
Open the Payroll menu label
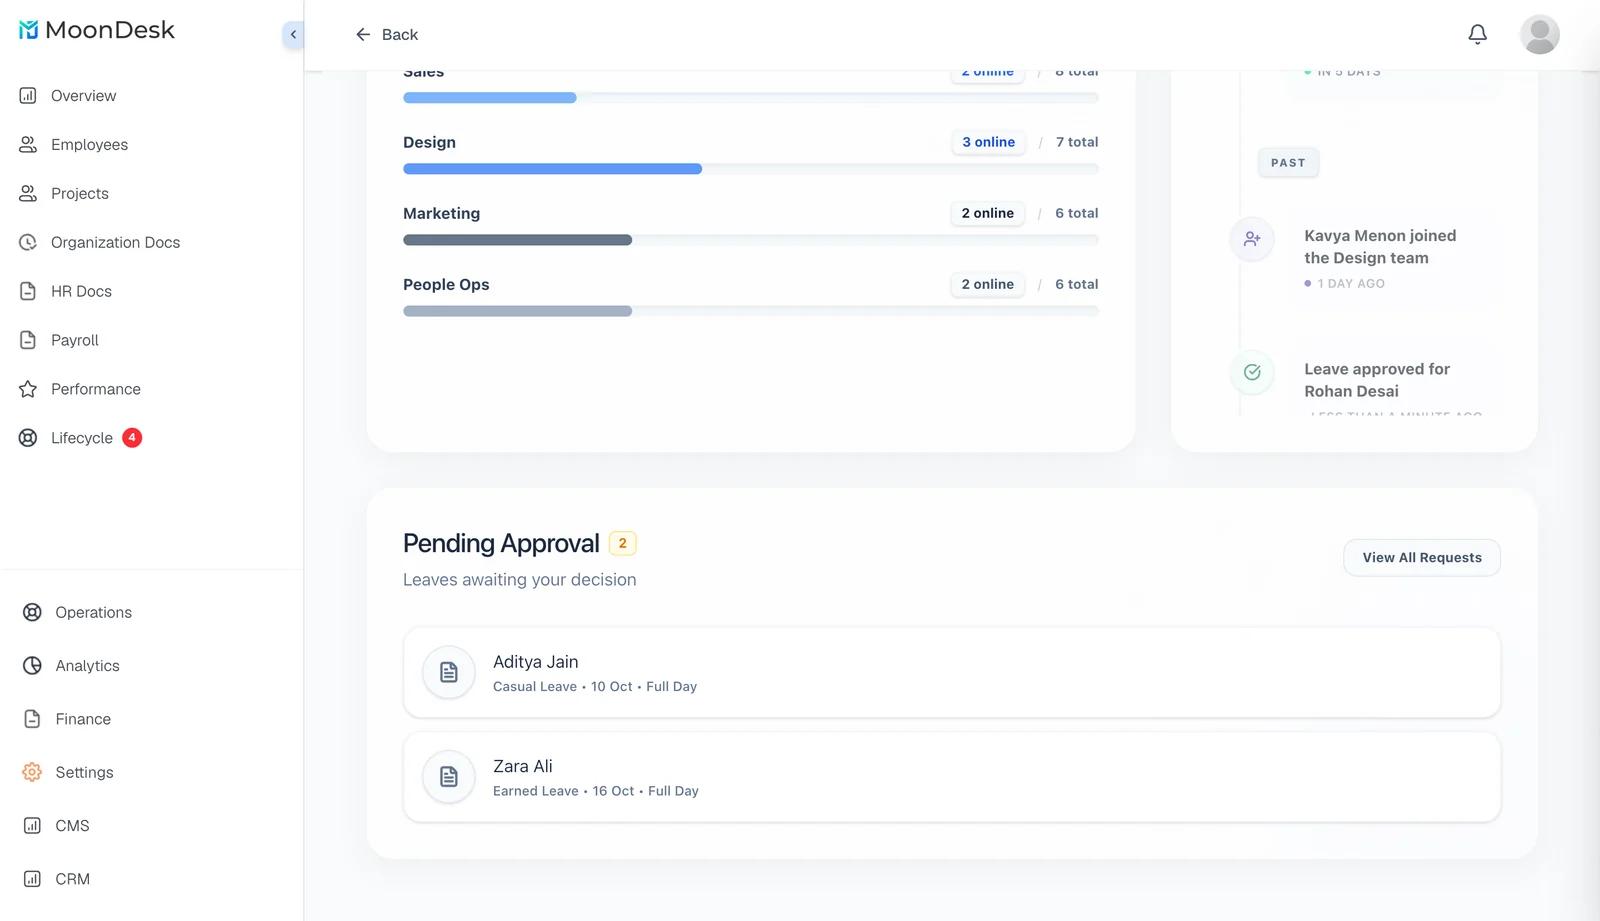75,341
